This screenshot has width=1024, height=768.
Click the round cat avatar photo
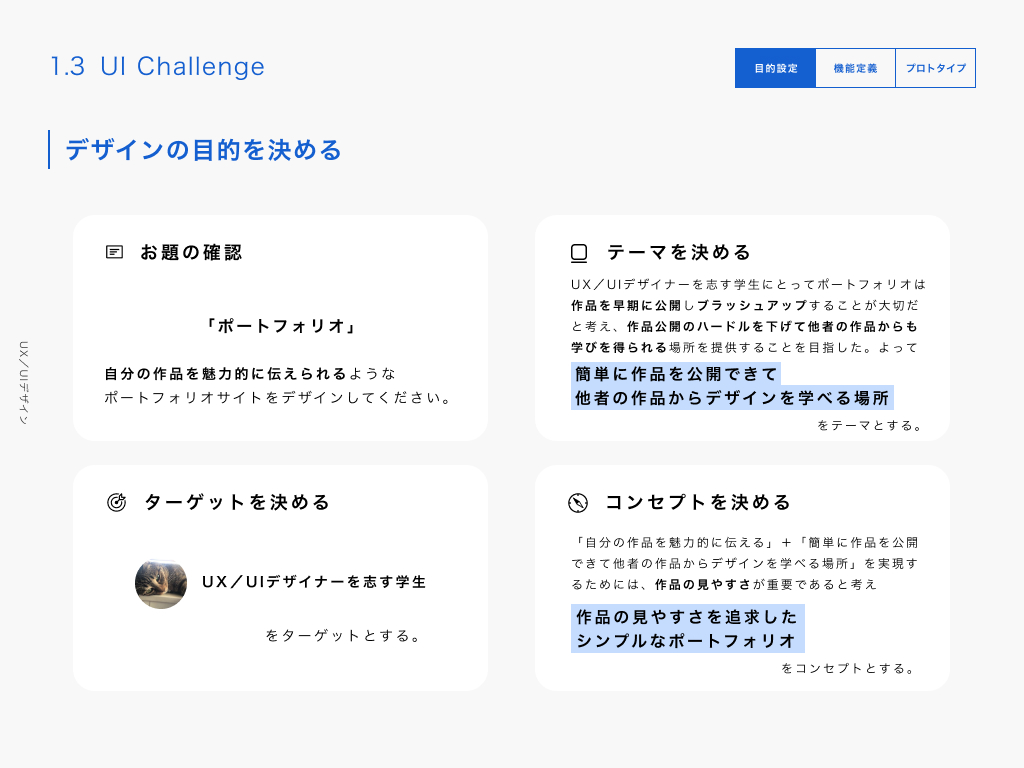point(161,583)
